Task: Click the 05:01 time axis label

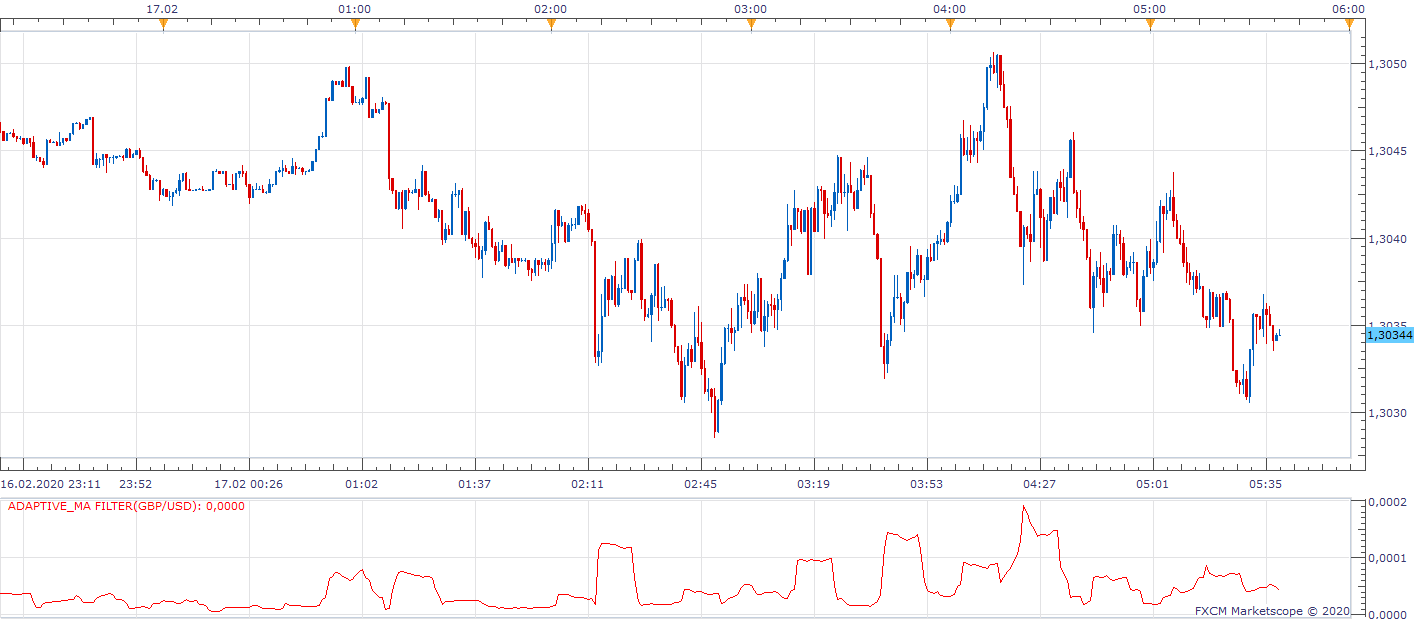Action: coord(1153,484)
